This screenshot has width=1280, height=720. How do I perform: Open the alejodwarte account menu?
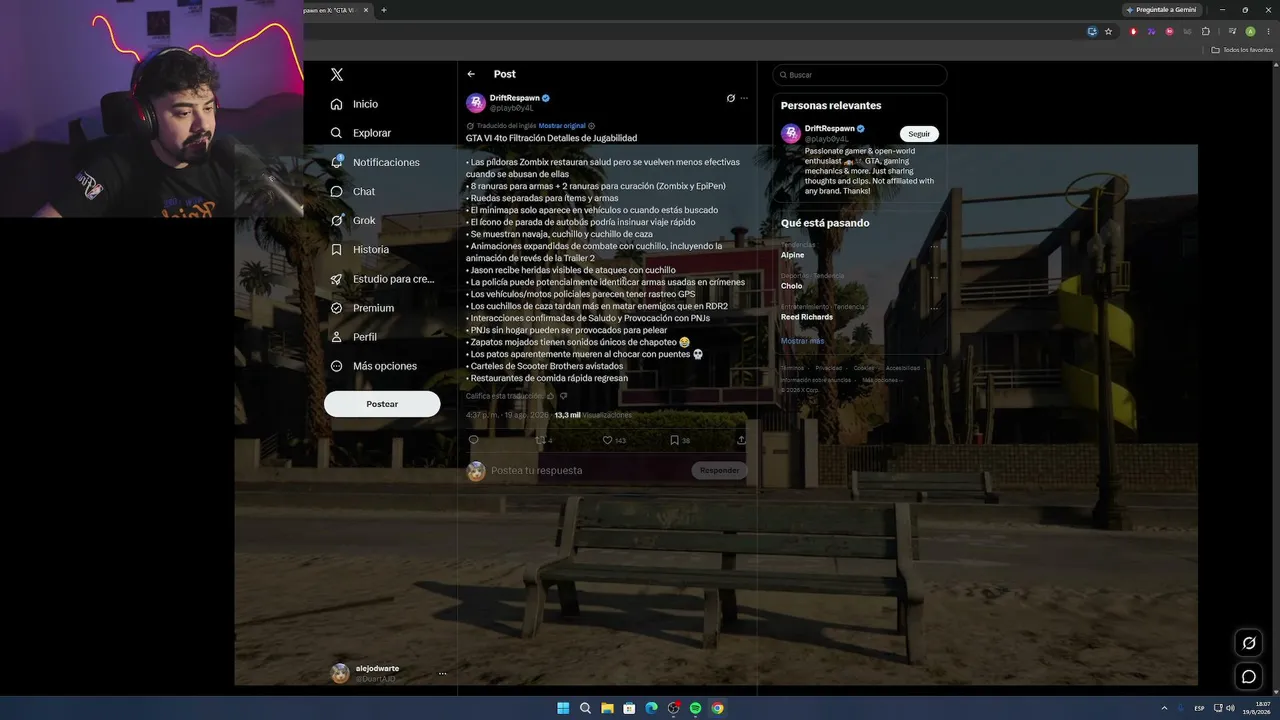[x=389, y=674]
